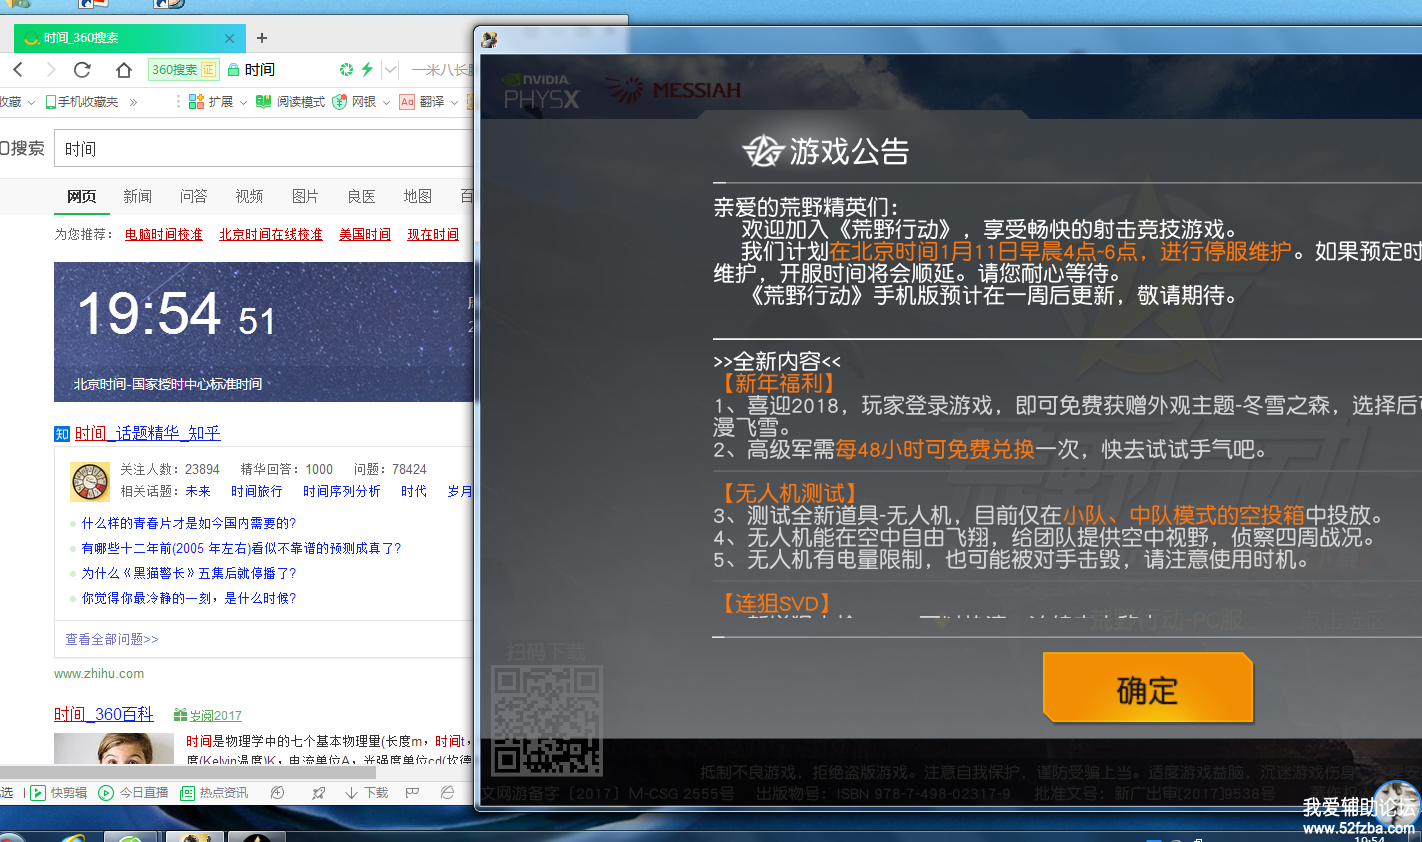Expand the 网银 dropdown arrow
This screenshot has height=842, width=1422.
(386, 102)
